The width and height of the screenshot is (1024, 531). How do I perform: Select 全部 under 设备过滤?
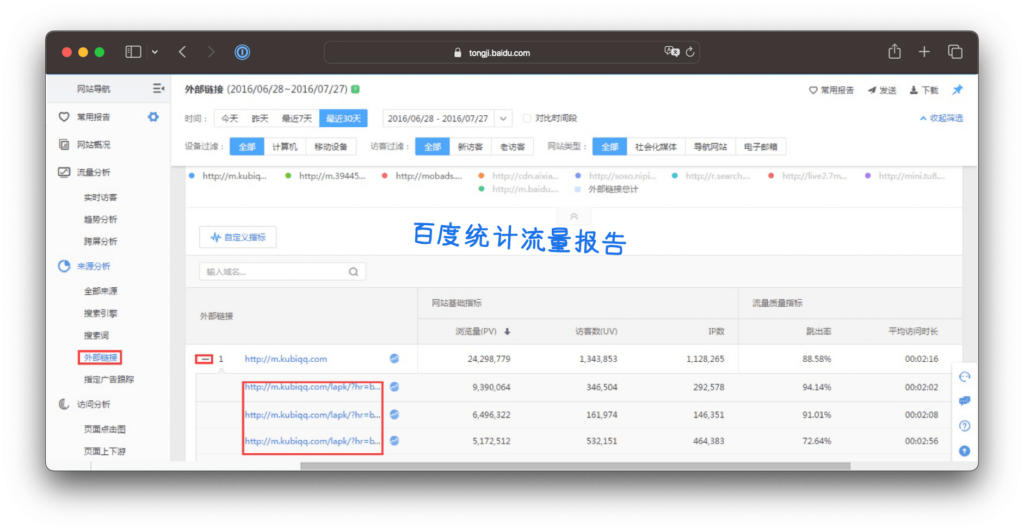tap(247, 147)
